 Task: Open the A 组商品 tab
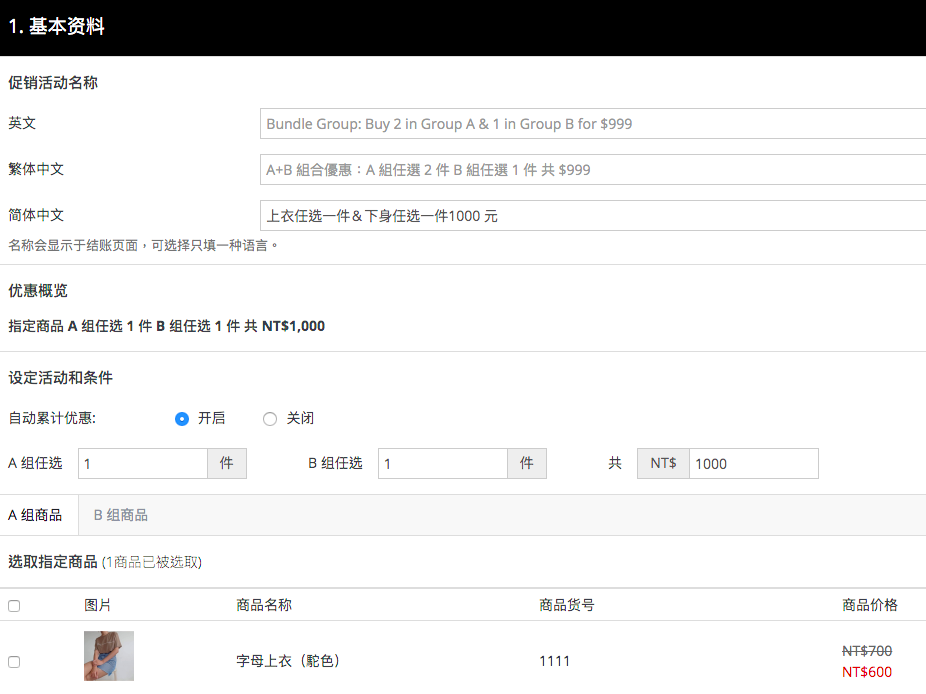(x=35, y=515)
